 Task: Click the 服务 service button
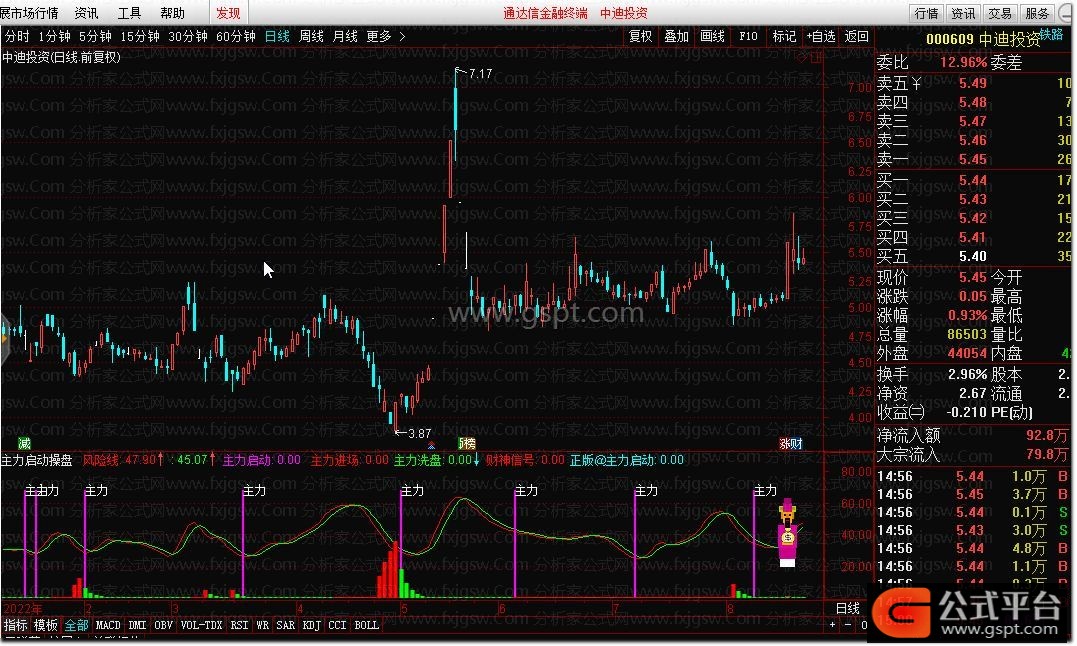click(1036, 13)
